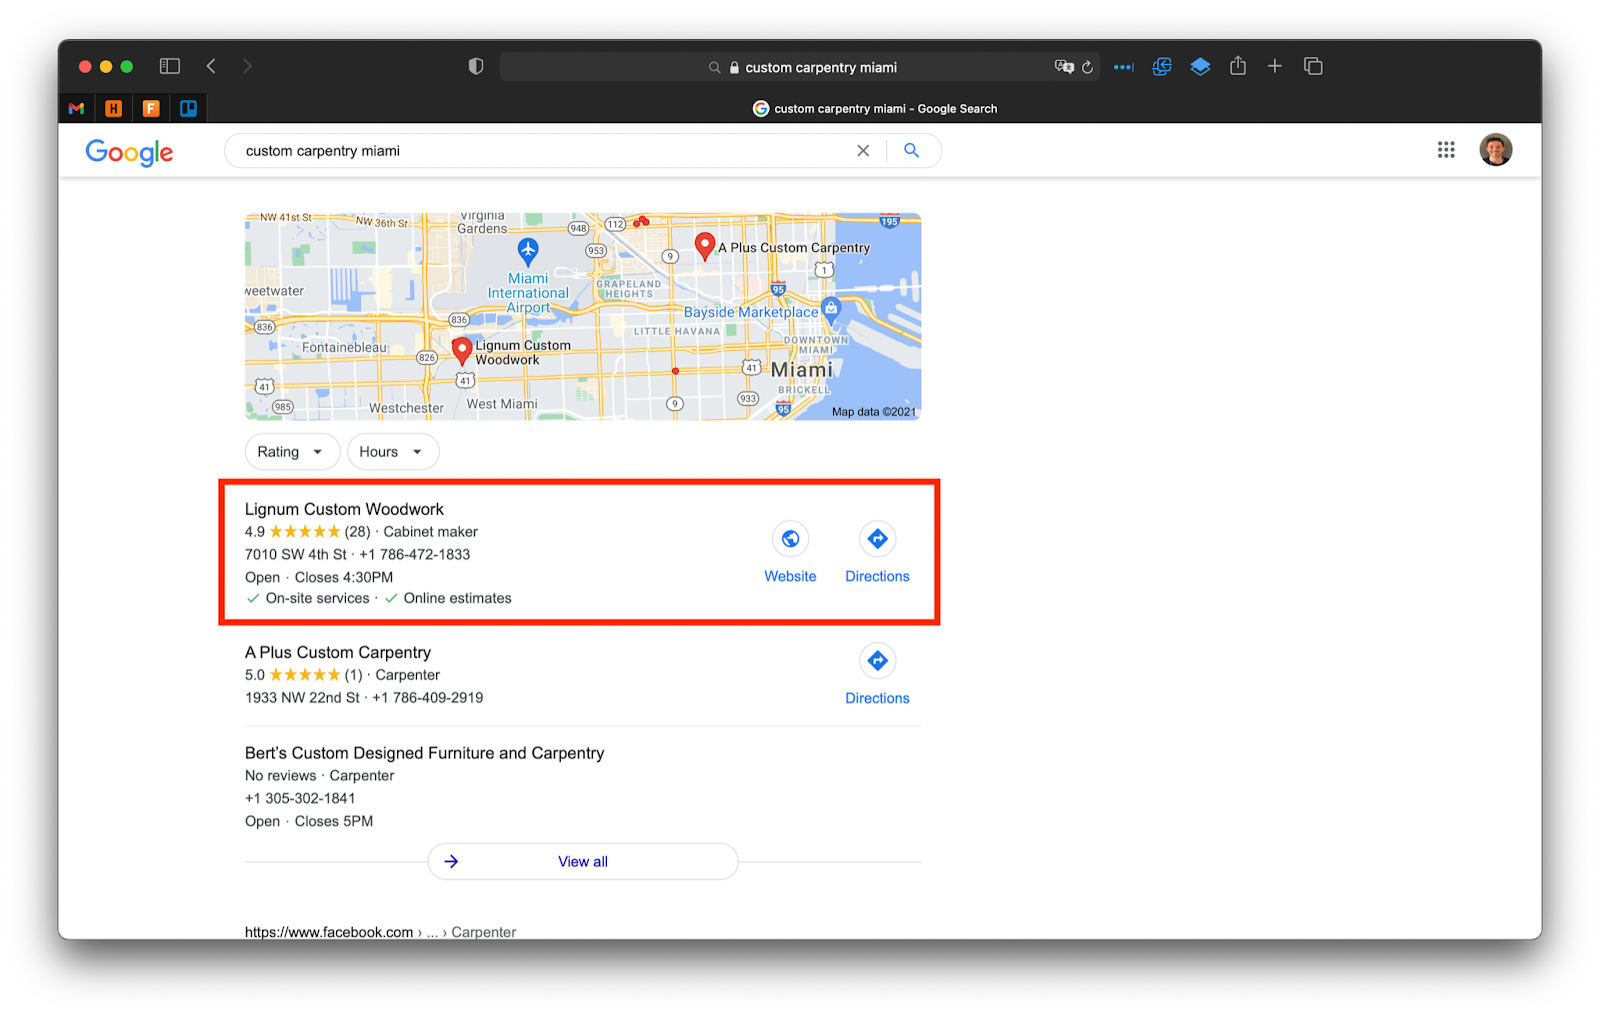
Task: Open the blue three-dots extension icon
Action: 1124,67
